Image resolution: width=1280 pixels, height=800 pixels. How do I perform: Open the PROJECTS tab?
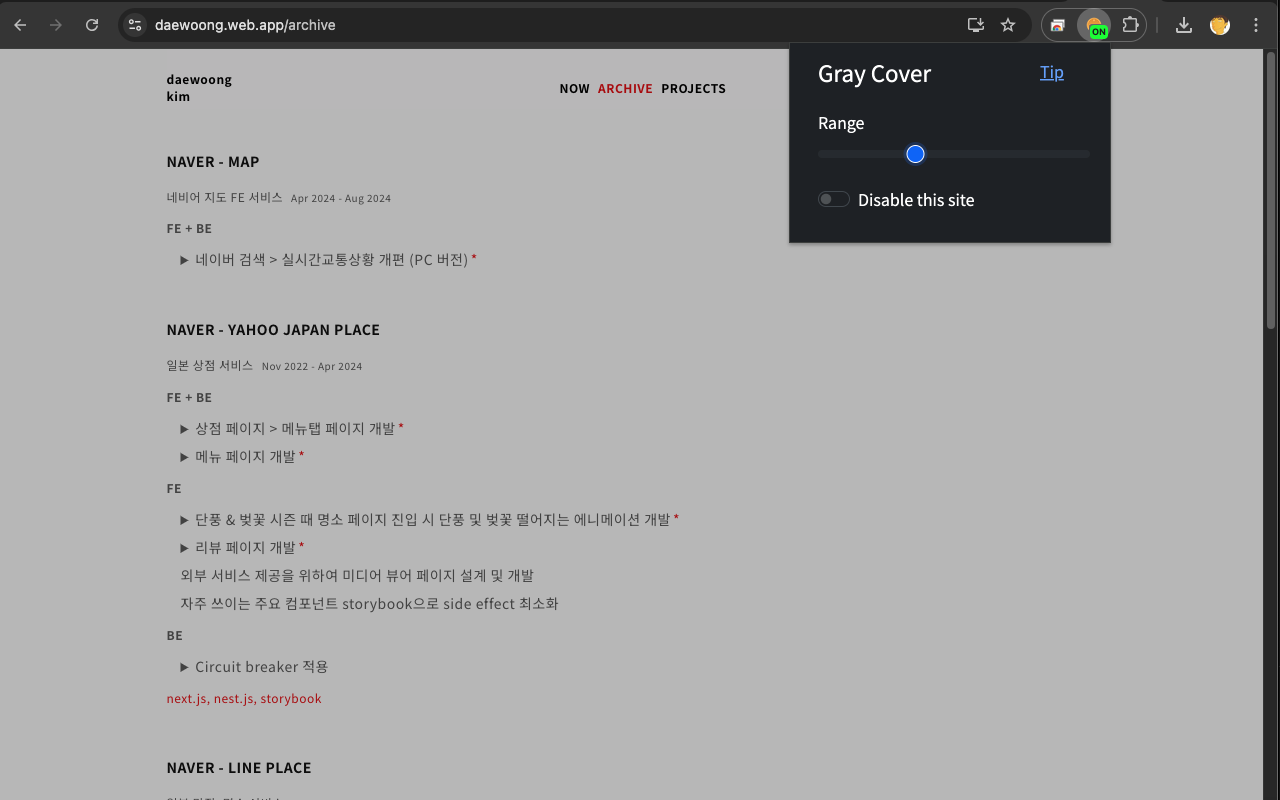coord(693,88)
